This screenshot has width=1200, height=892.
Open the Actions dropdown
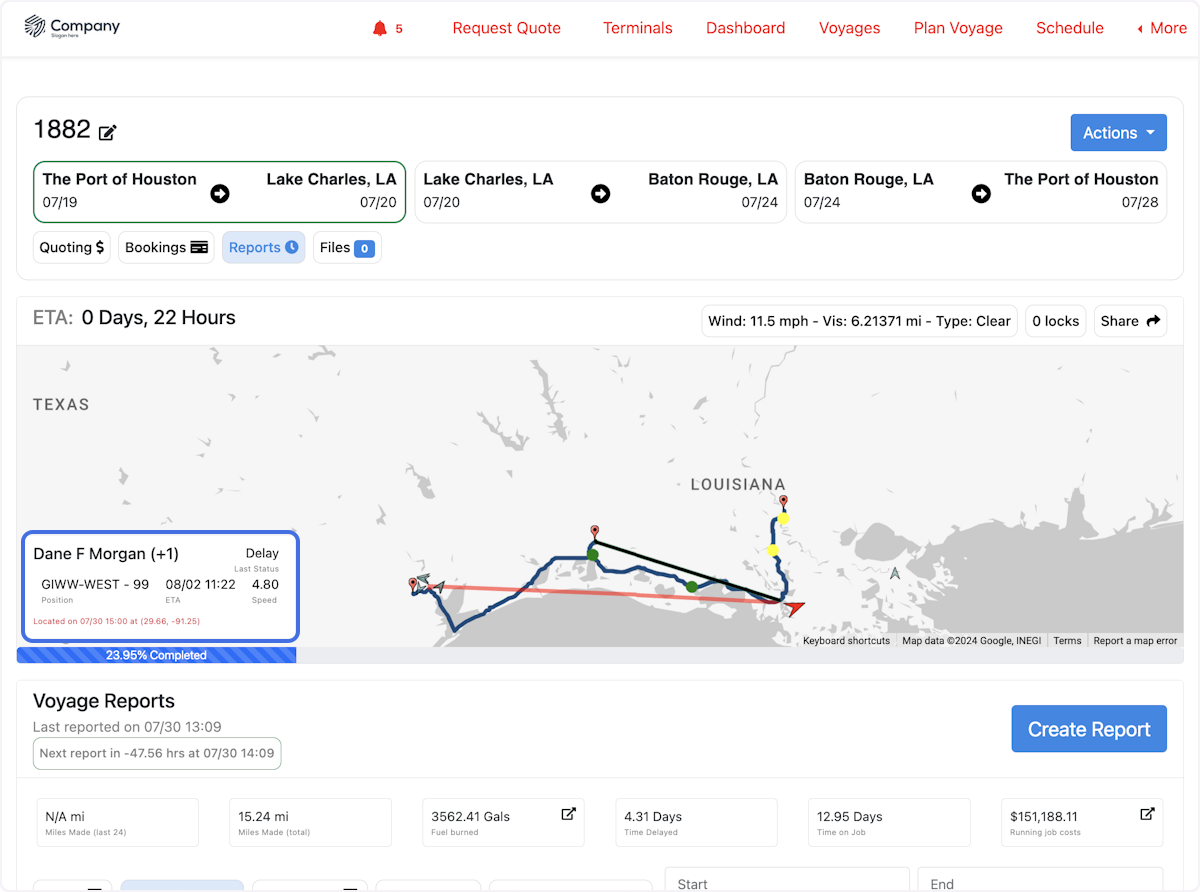click(1118, 133)
